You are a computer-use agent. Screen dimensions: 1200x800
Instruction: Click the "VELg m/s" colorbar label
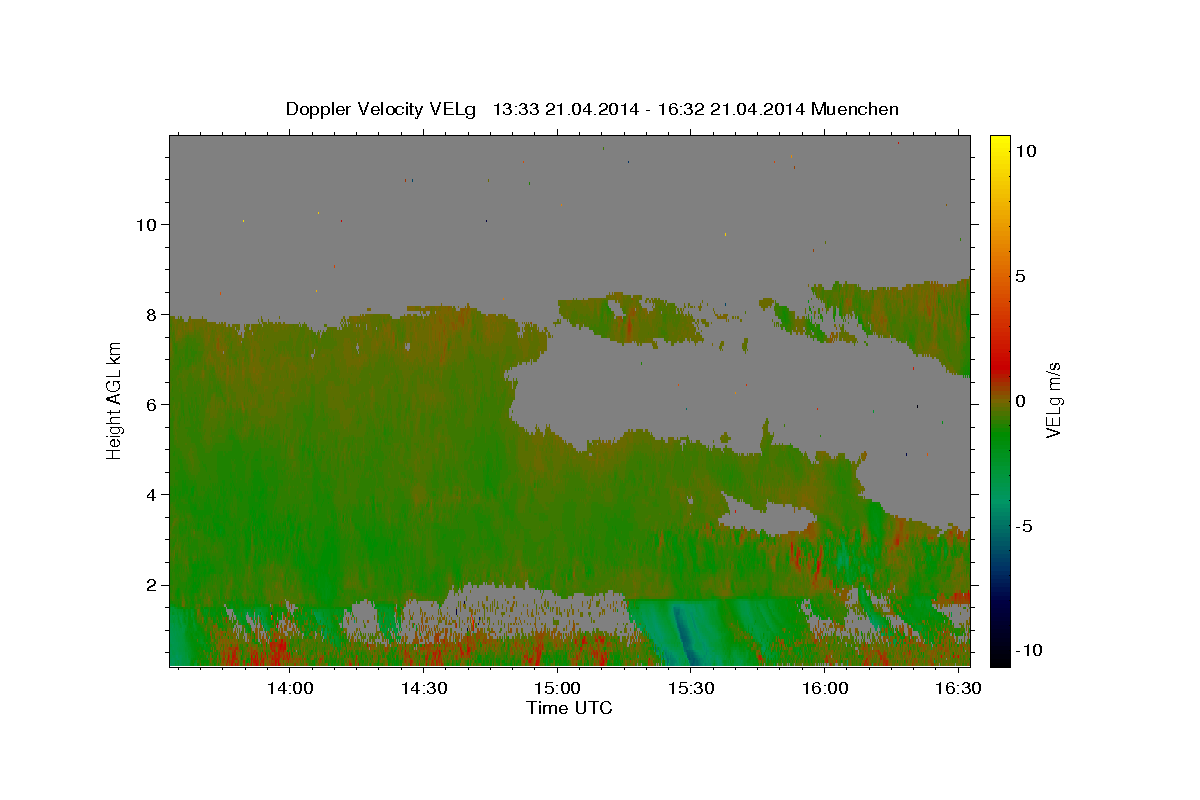click(x=1054, y=400)
